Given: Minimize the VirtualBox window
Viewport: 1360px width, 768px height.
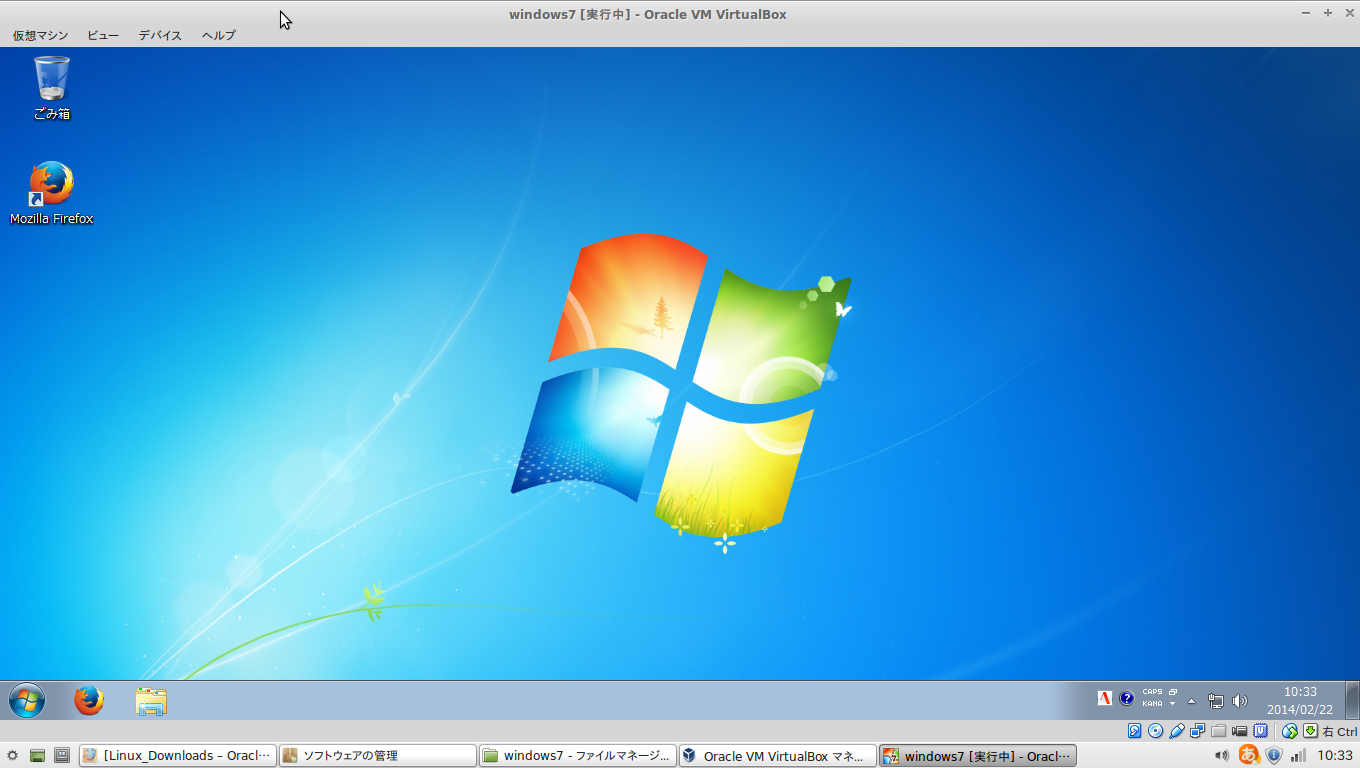Looking at the screenshot, I should pyautogui.click(x=1307, y=13).
